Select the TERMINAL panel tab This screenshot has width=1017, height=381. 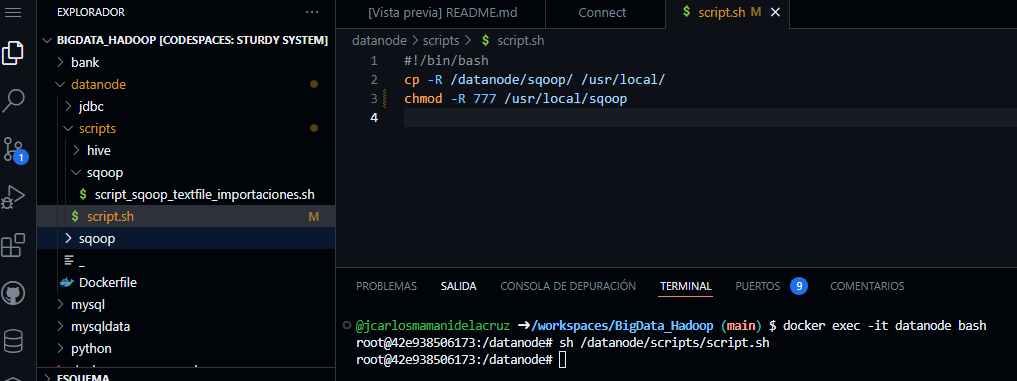click(x=686, y=286)
